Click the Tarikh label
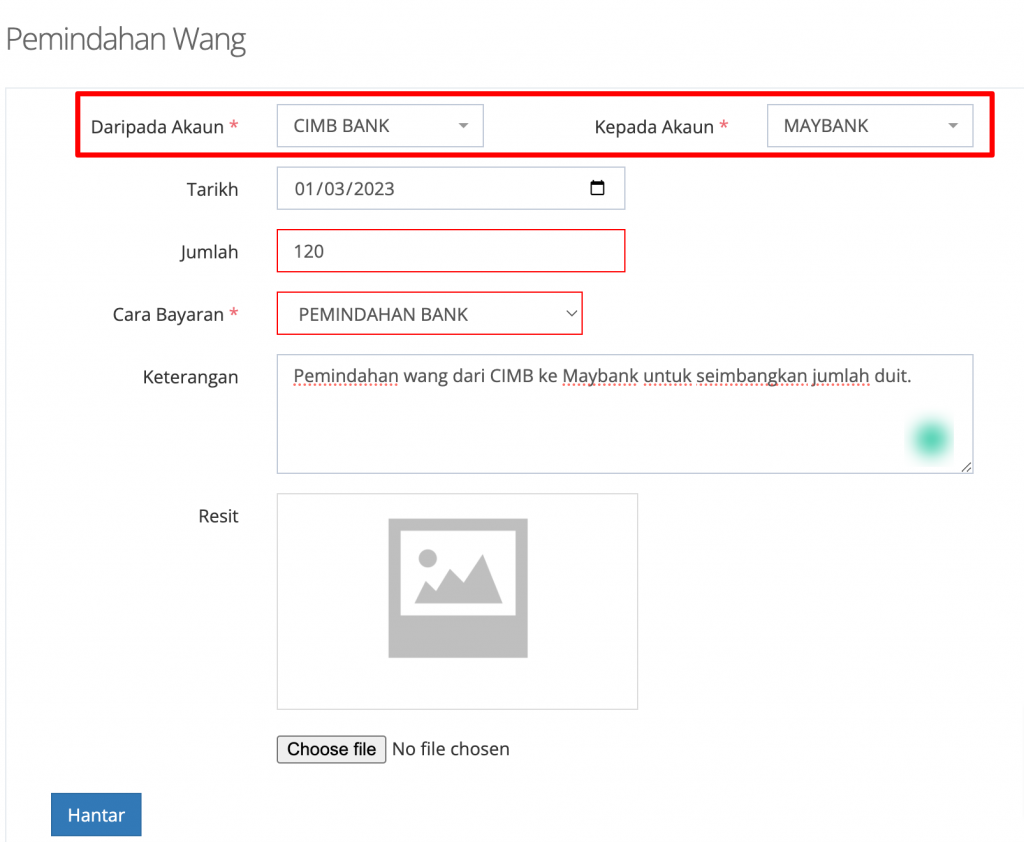Screen dimensions: 1024x842 [x=212, y=189]
